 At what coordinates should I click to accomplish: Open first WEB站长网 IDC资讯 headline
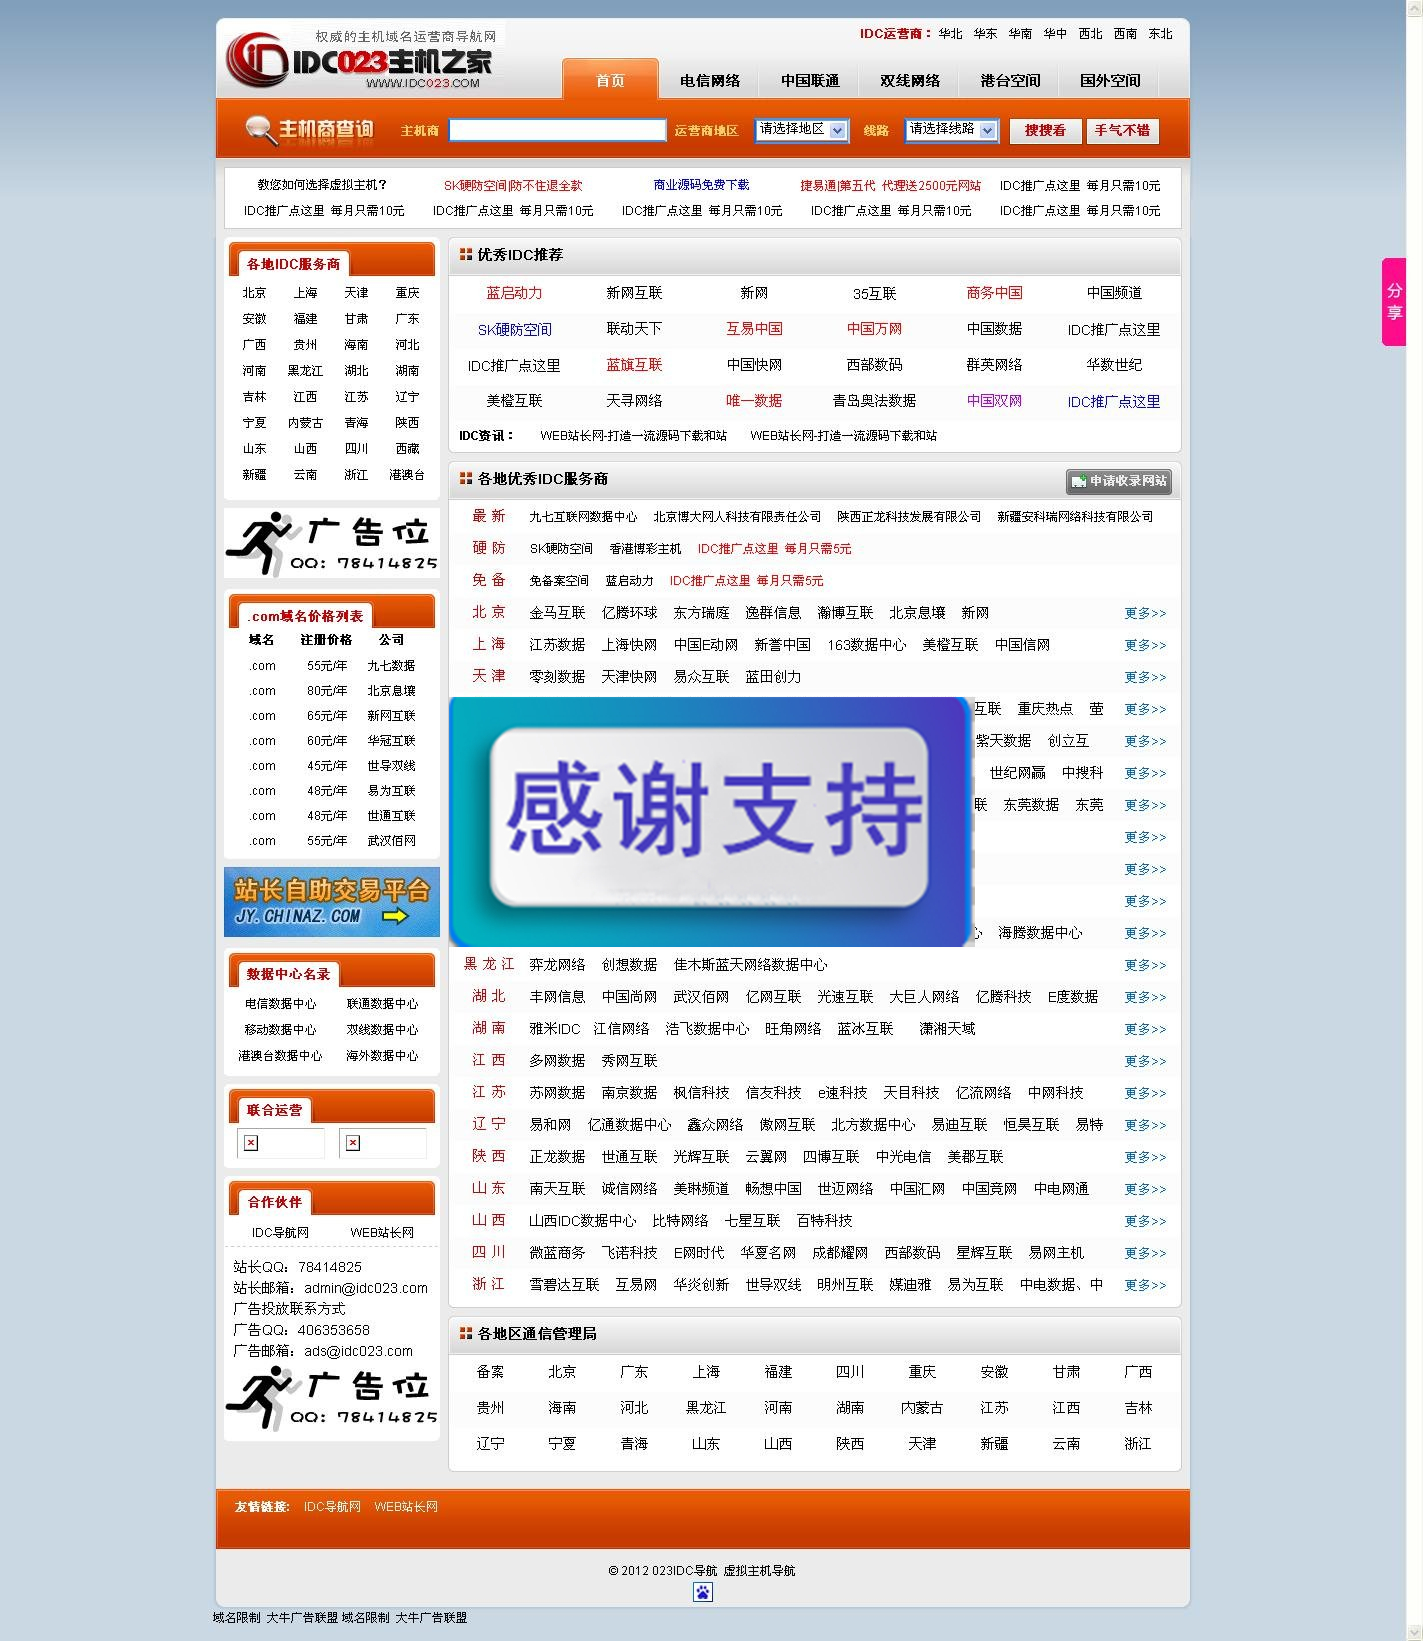coord(633,436)
